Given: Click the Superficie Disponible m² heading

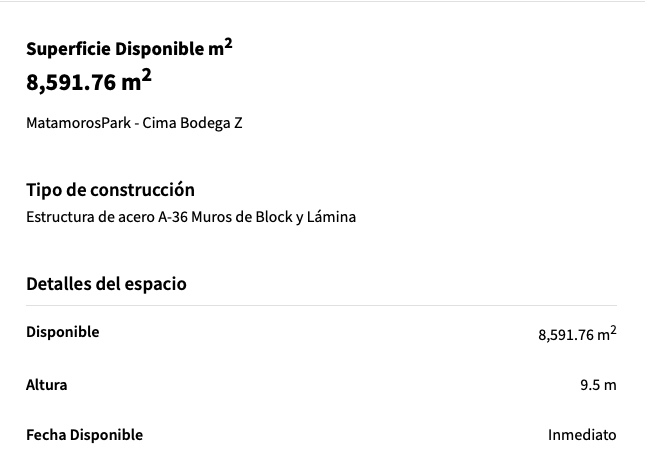Looking at the screenshot, I should coord(129,48).
